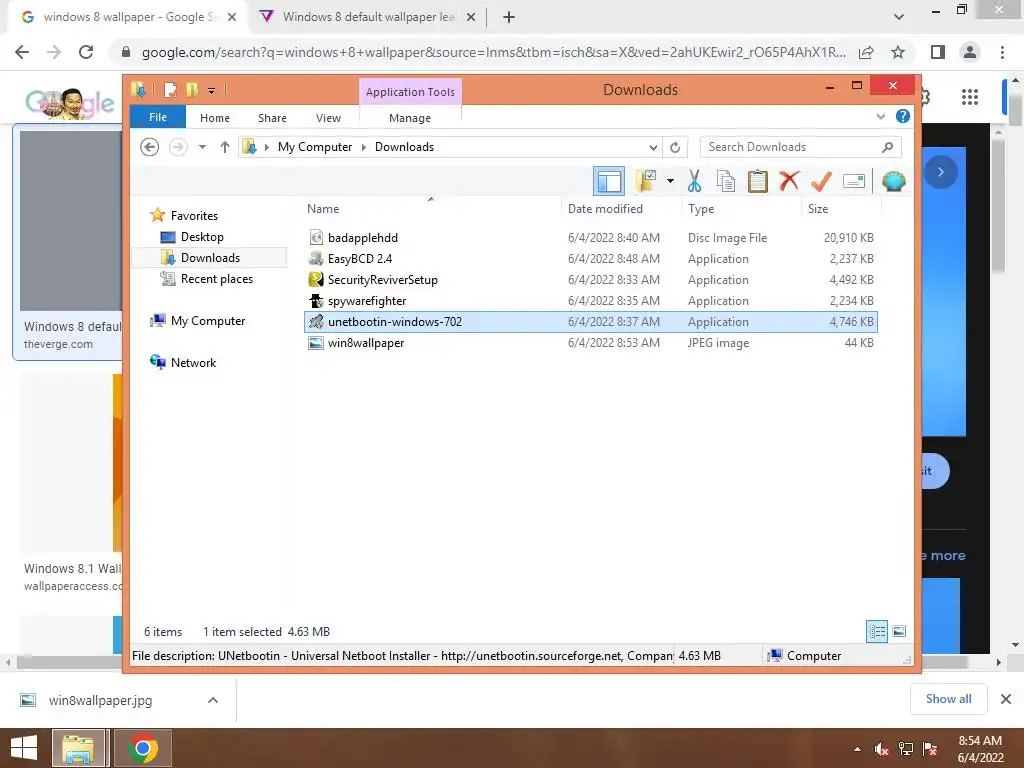Open Chrome side panel icon
Screen dimensions: 1024x768
(938, 52)
